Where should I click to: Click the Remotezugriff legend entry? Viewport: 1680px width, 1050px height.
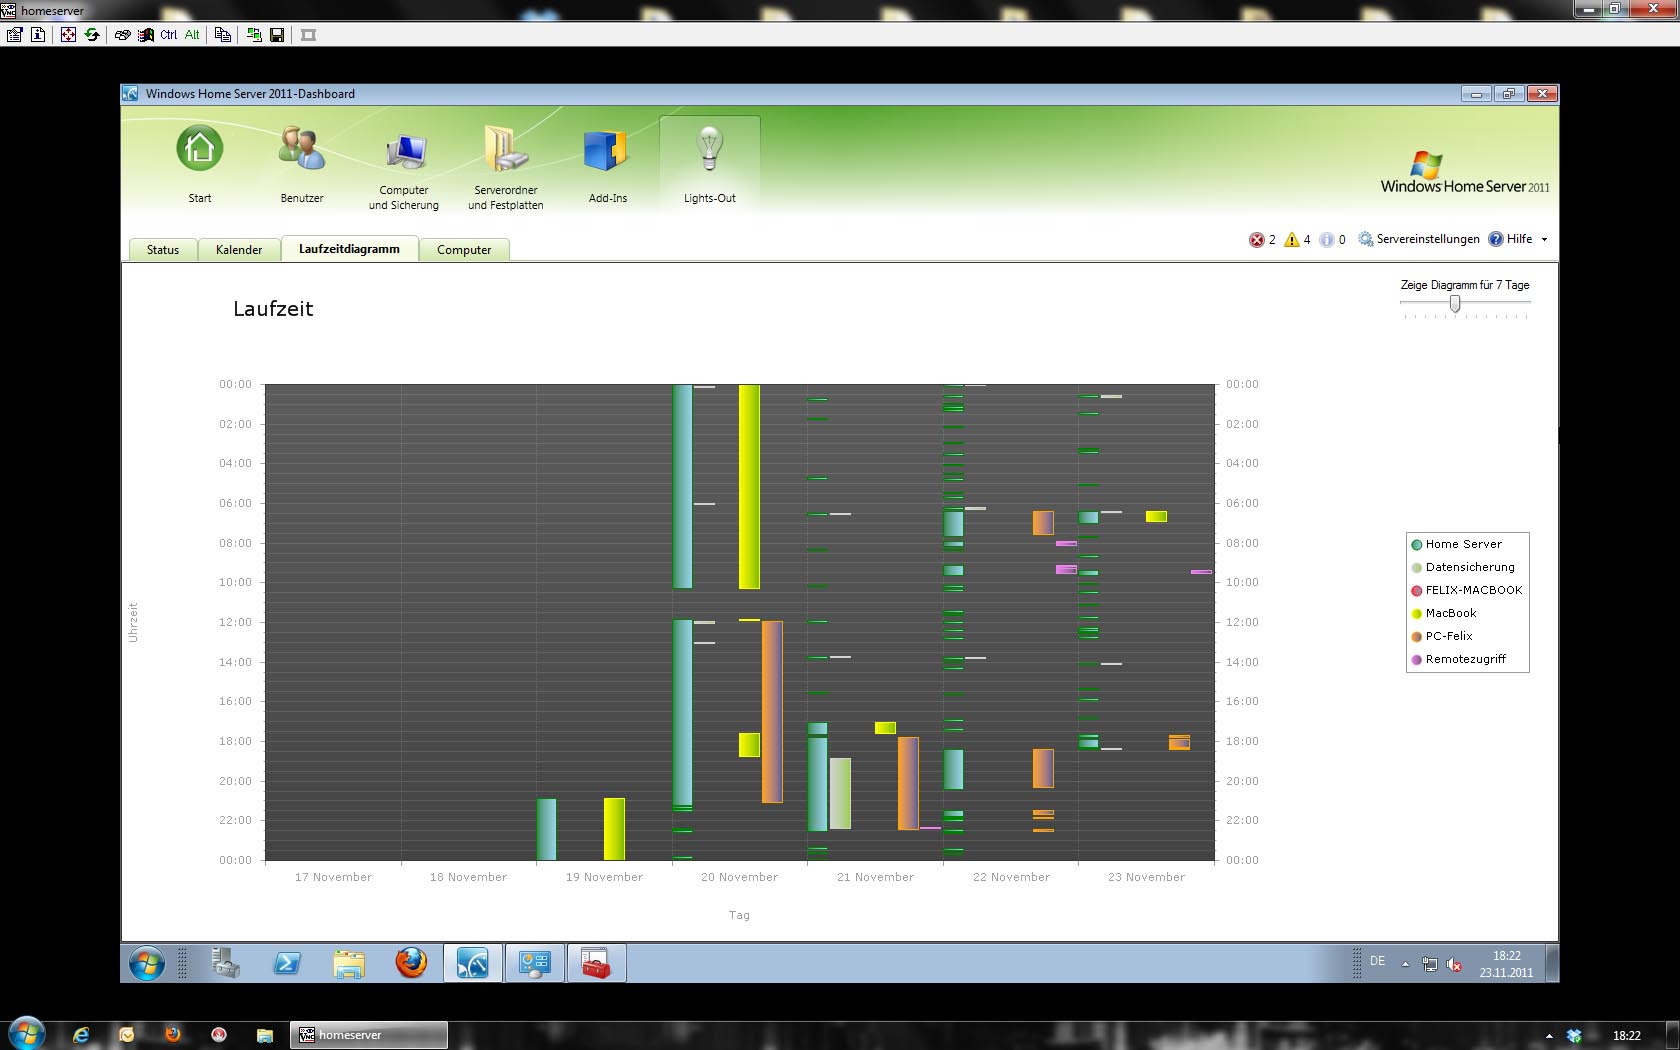(x=1458, y=659)
